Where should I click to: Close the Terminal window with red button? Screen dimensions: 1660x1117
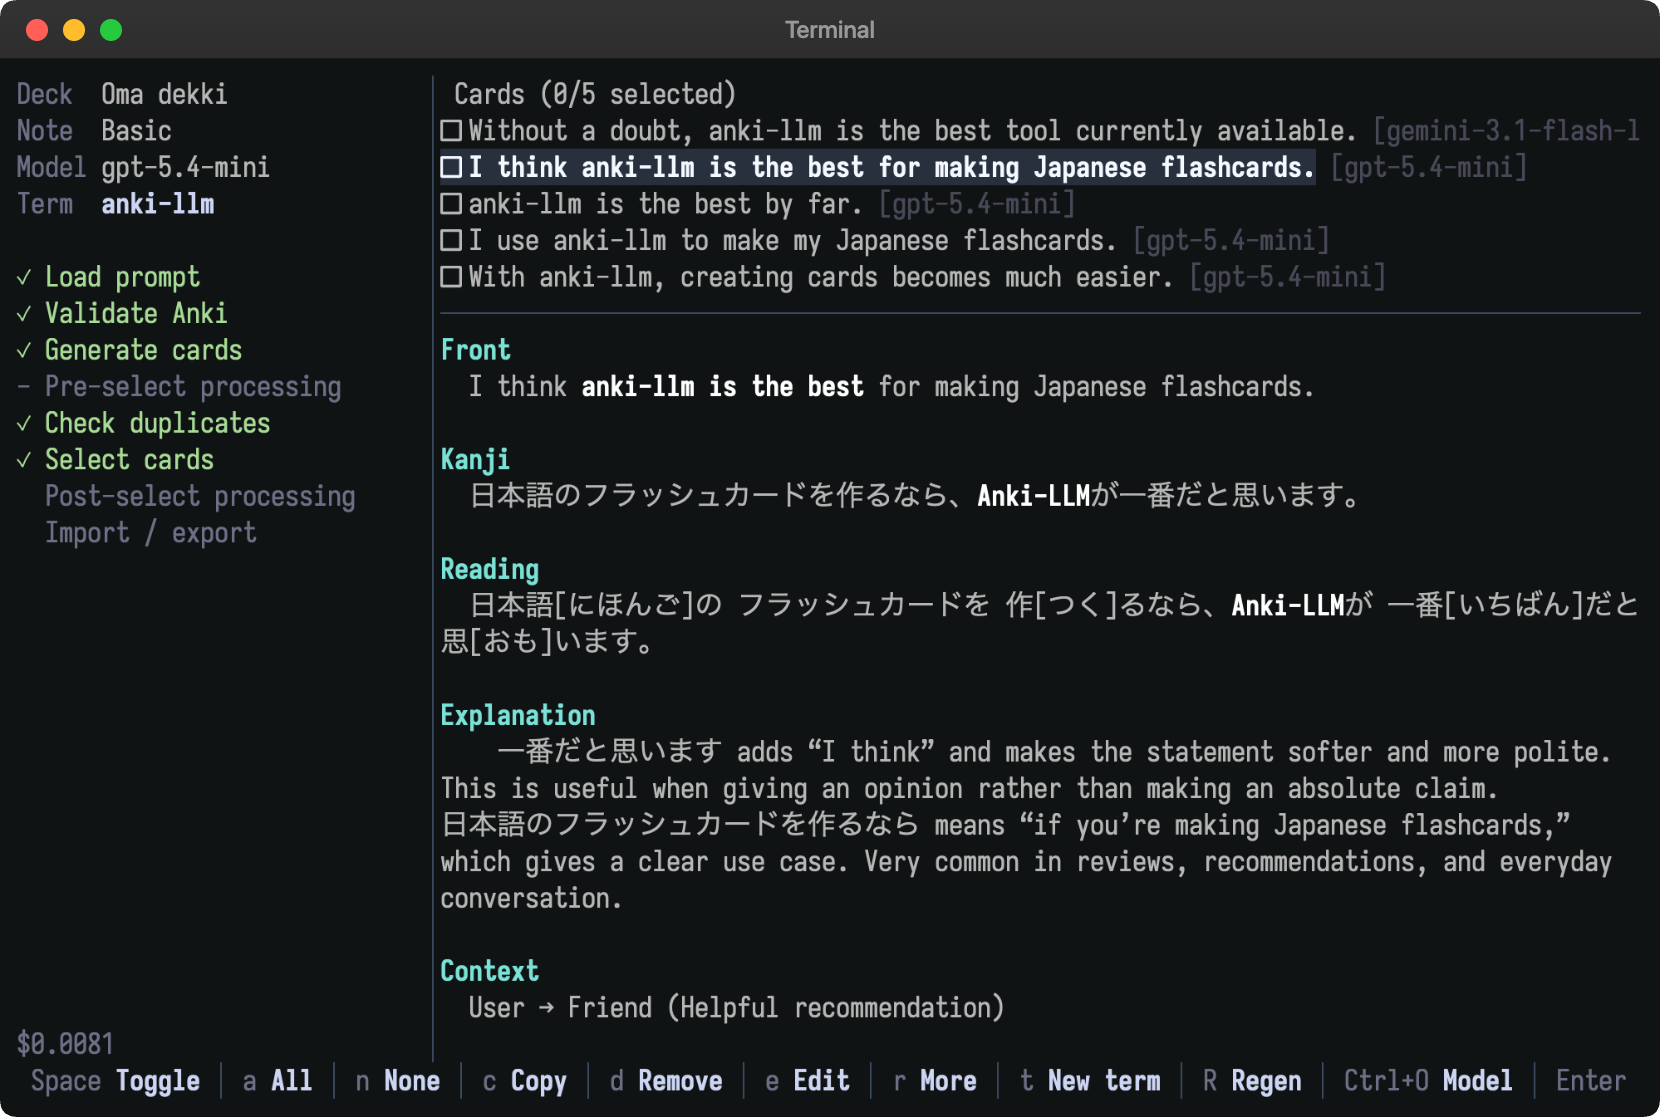[x=37, y=30]
